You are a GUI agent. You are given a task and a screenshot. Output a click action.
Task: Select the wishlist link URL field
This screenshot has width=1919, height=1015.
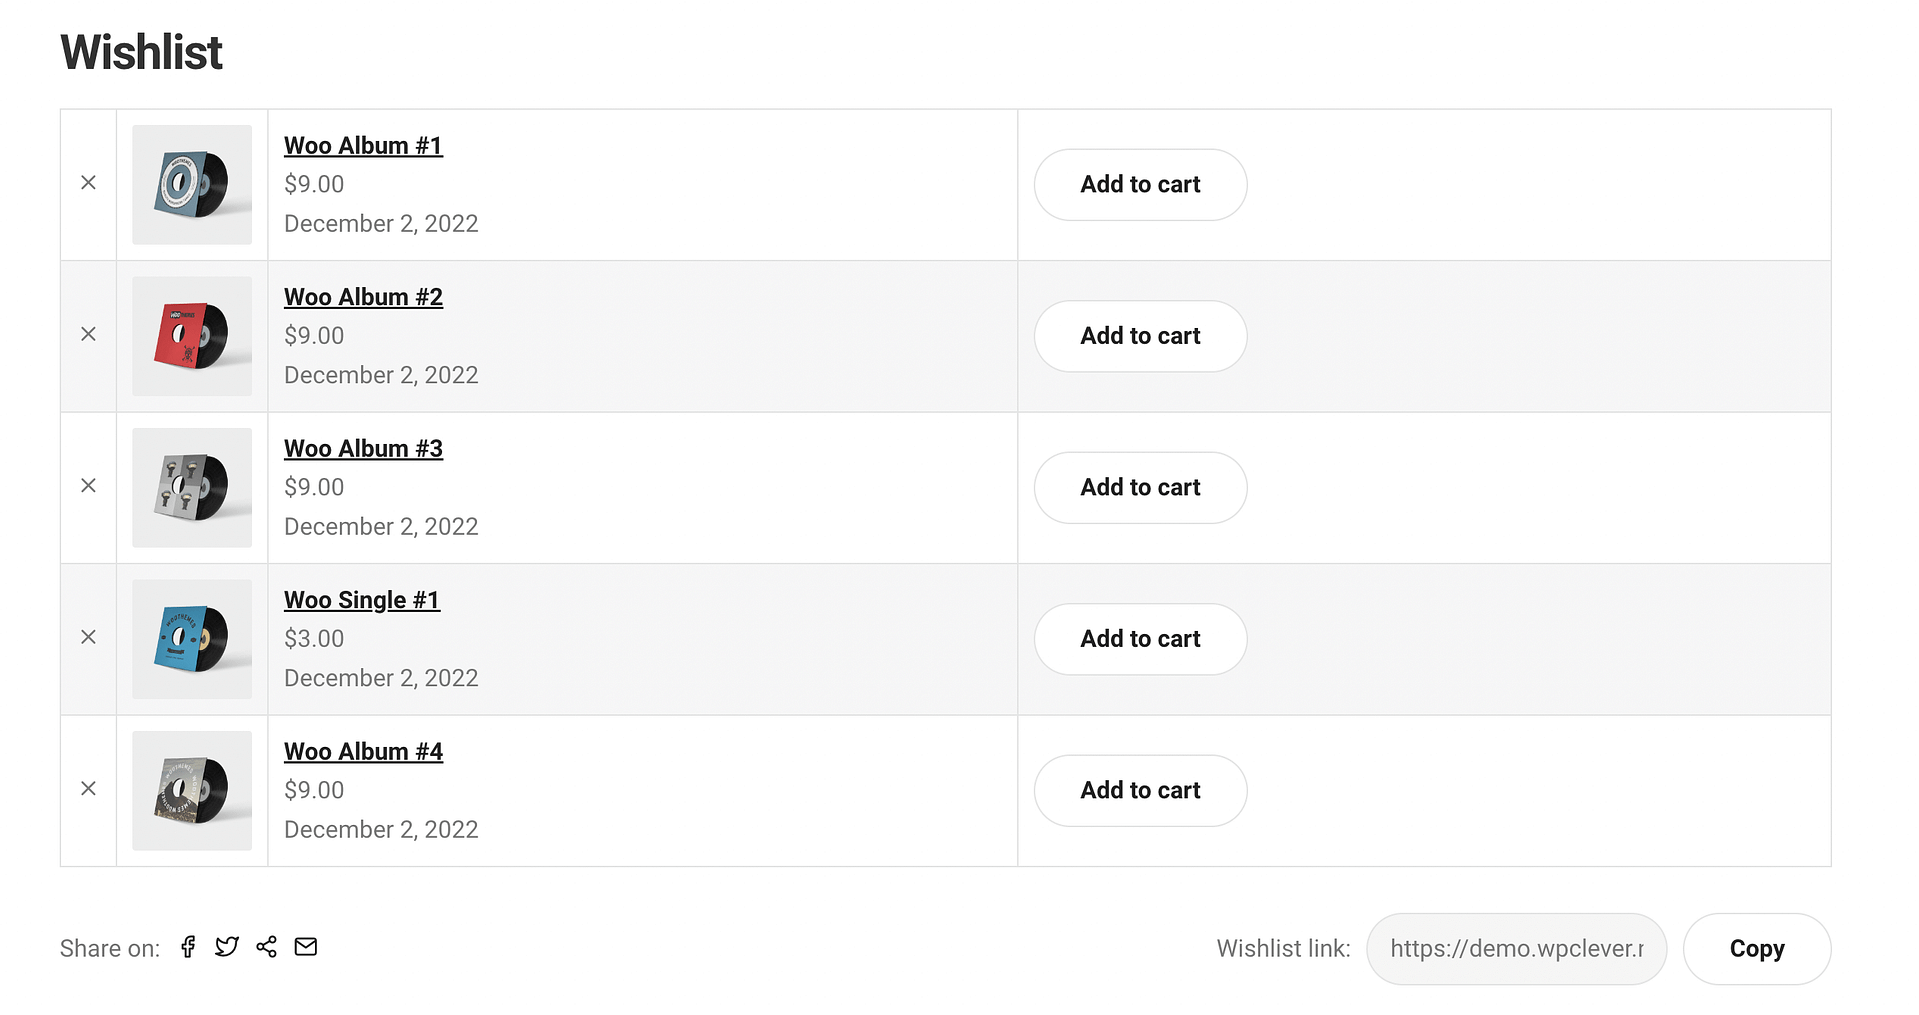coord(1516,949)
